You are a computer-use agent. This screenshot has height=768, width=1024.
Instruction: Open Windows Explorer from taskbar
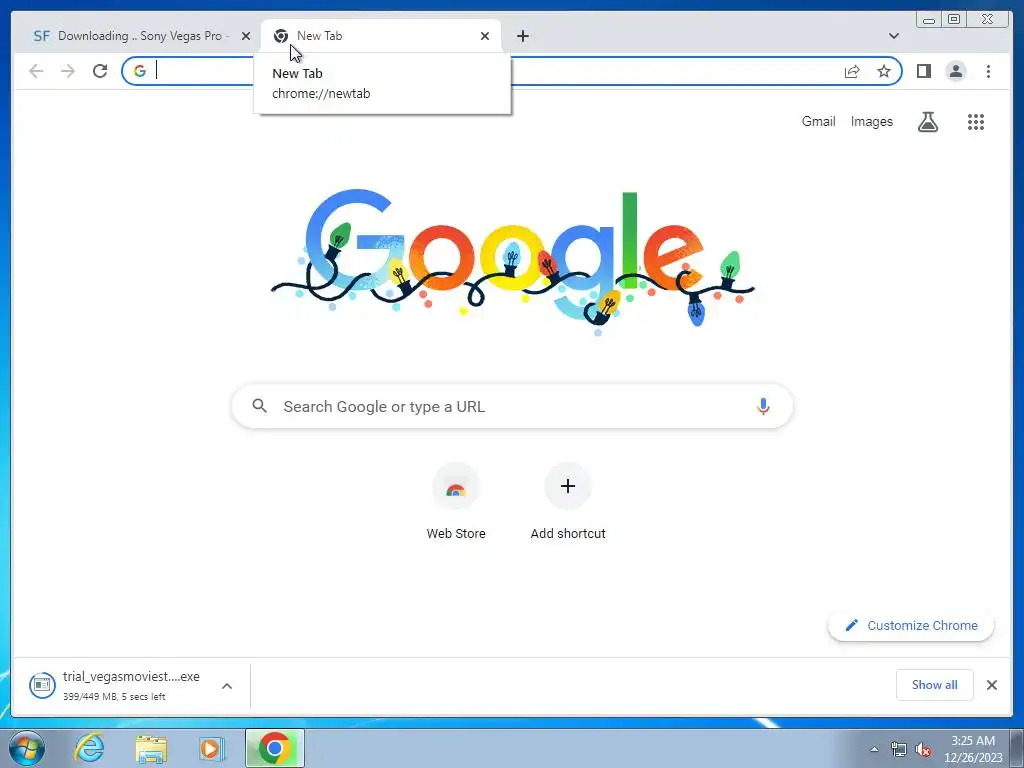coord(151,748)
